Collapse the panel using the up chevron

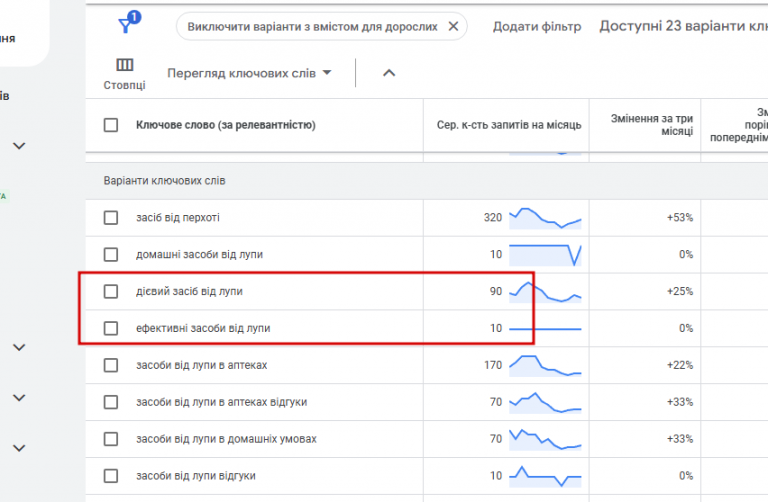(389, 73)
